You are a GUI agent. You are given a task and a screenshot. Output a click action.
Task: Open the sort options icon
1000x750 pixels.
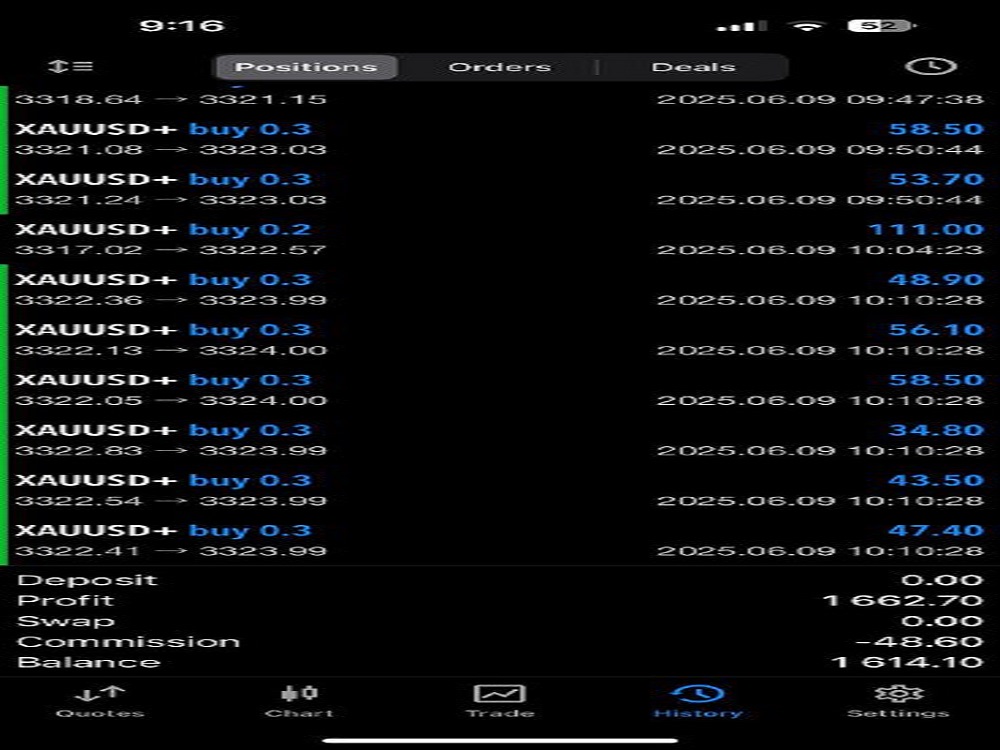point(70,66)
